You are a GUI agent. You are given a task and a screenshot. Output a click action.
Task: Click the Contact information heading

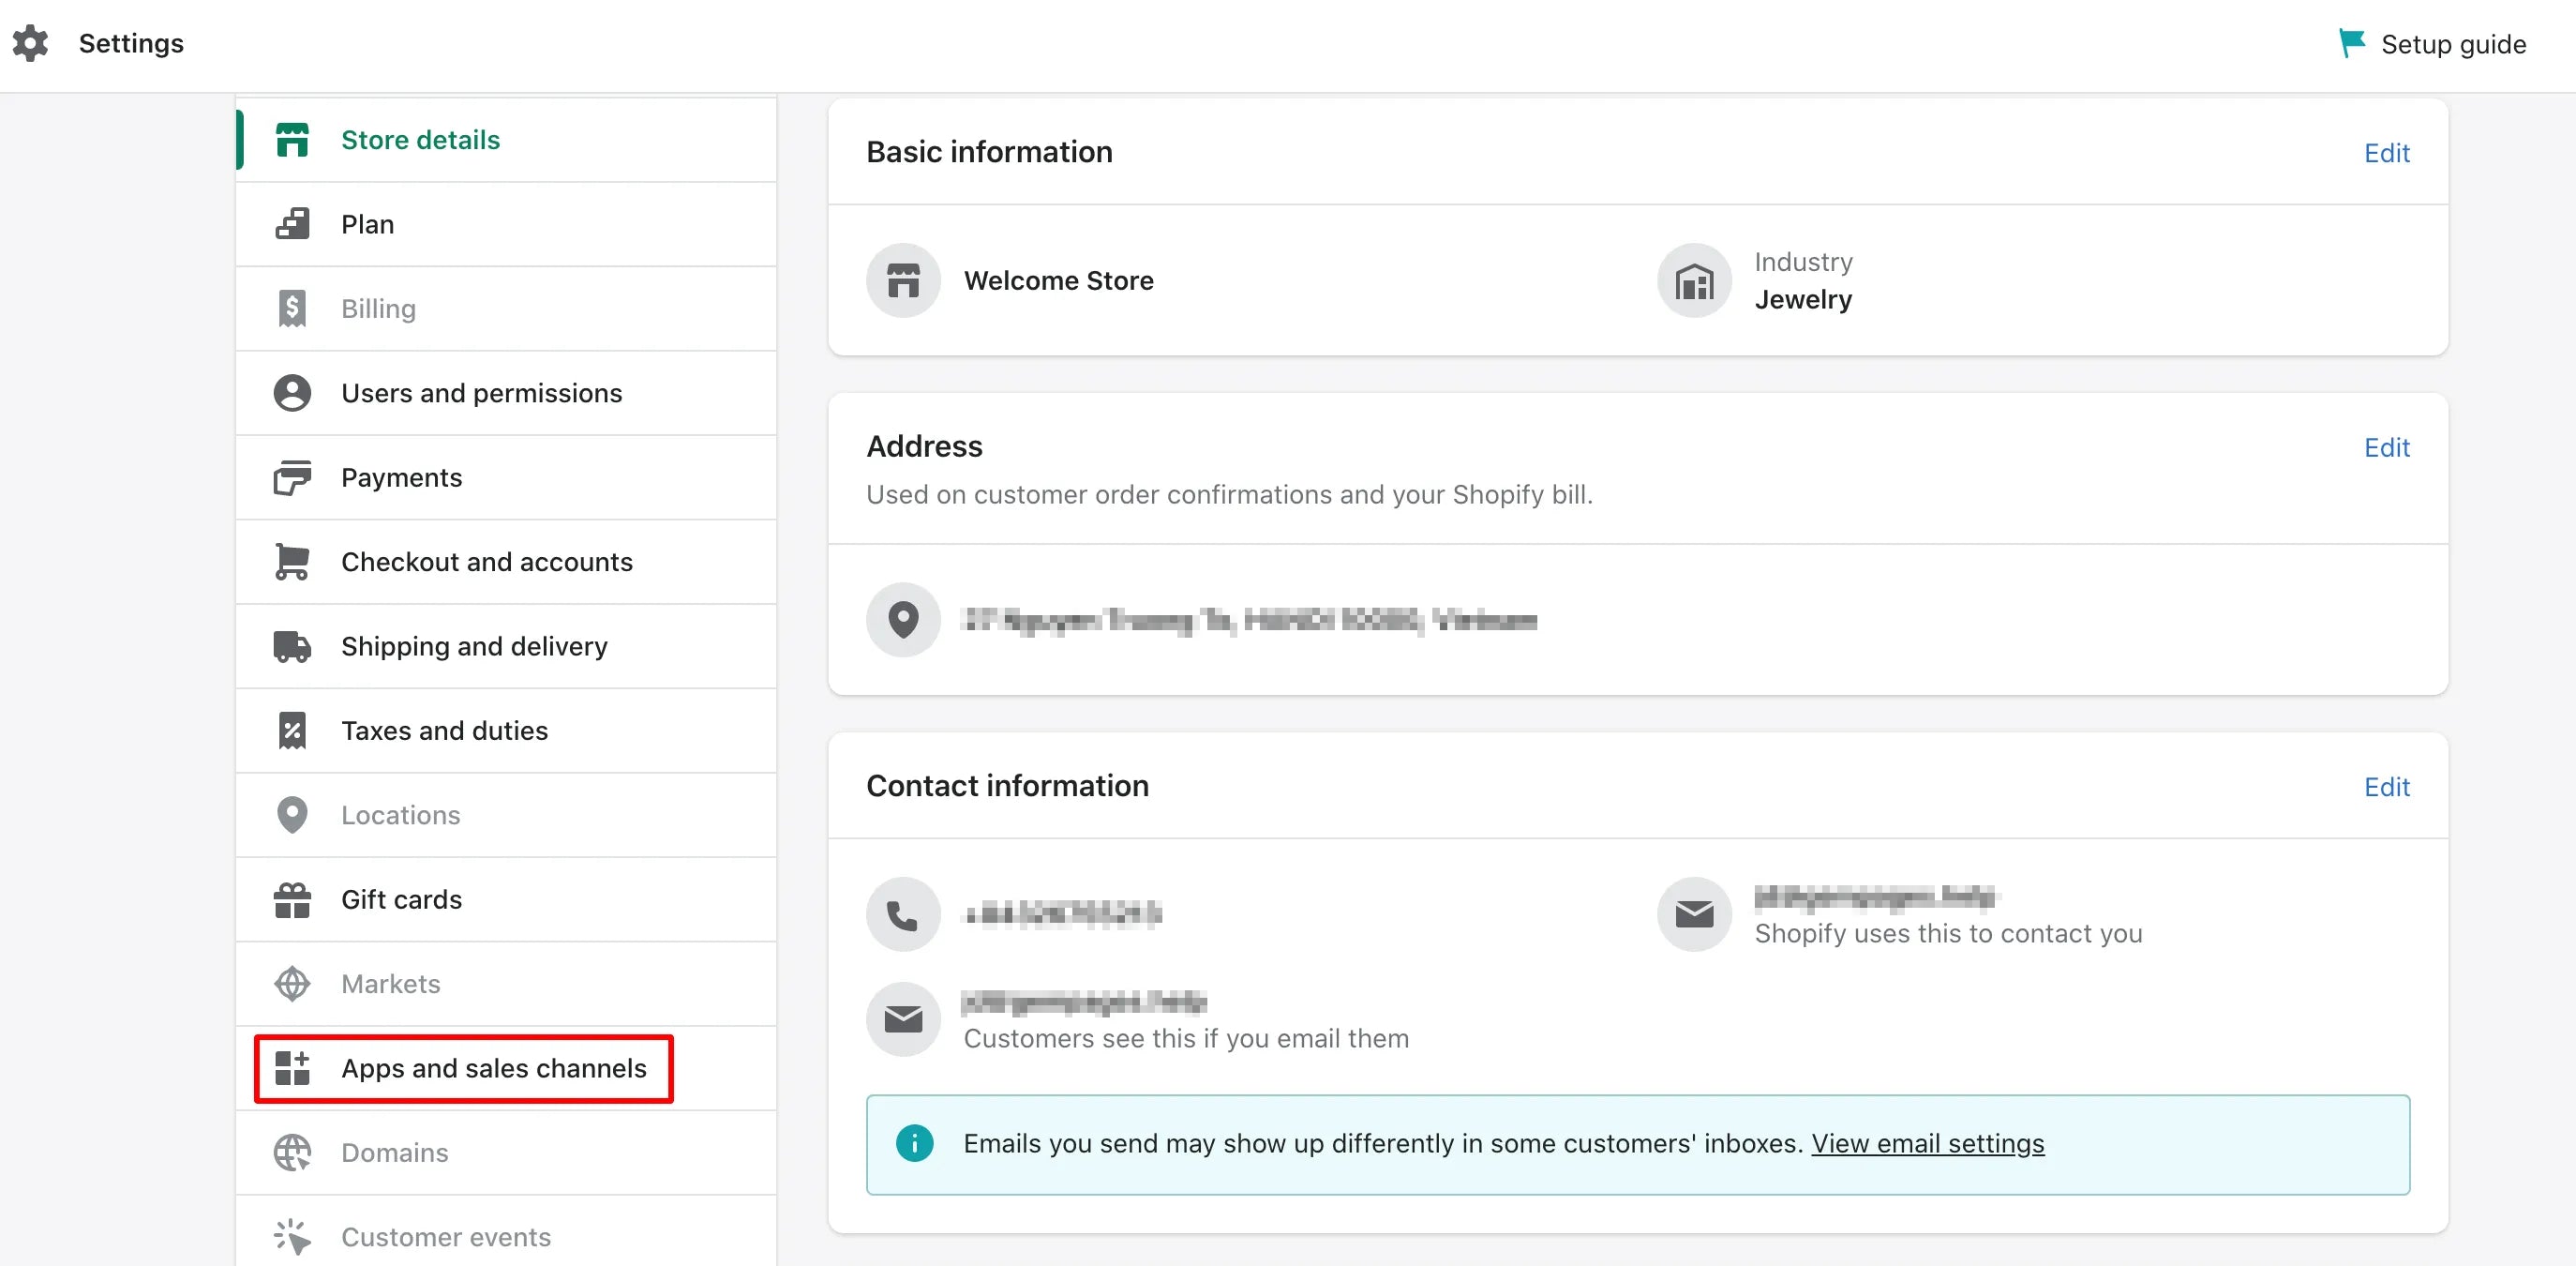[1007, 786]
